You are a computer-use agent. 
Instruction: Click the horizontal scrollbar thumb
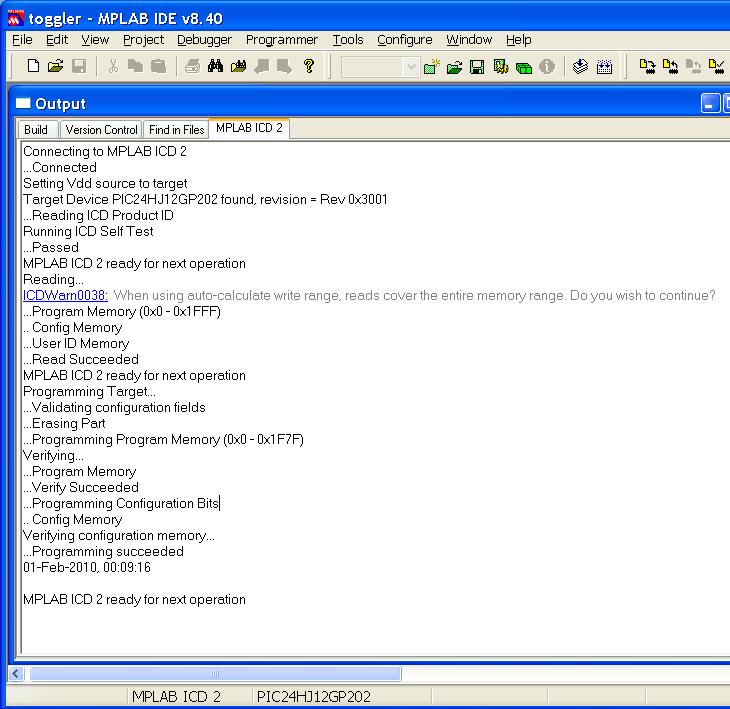215,673
